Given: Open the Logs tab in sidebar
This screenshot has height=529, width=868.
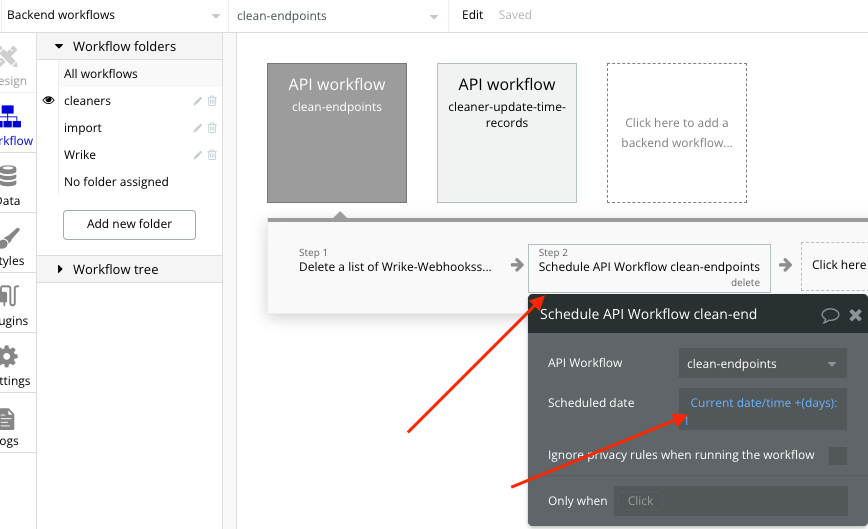Looking at the screenshot, I should pyautogui.click(x=8, y=426).
